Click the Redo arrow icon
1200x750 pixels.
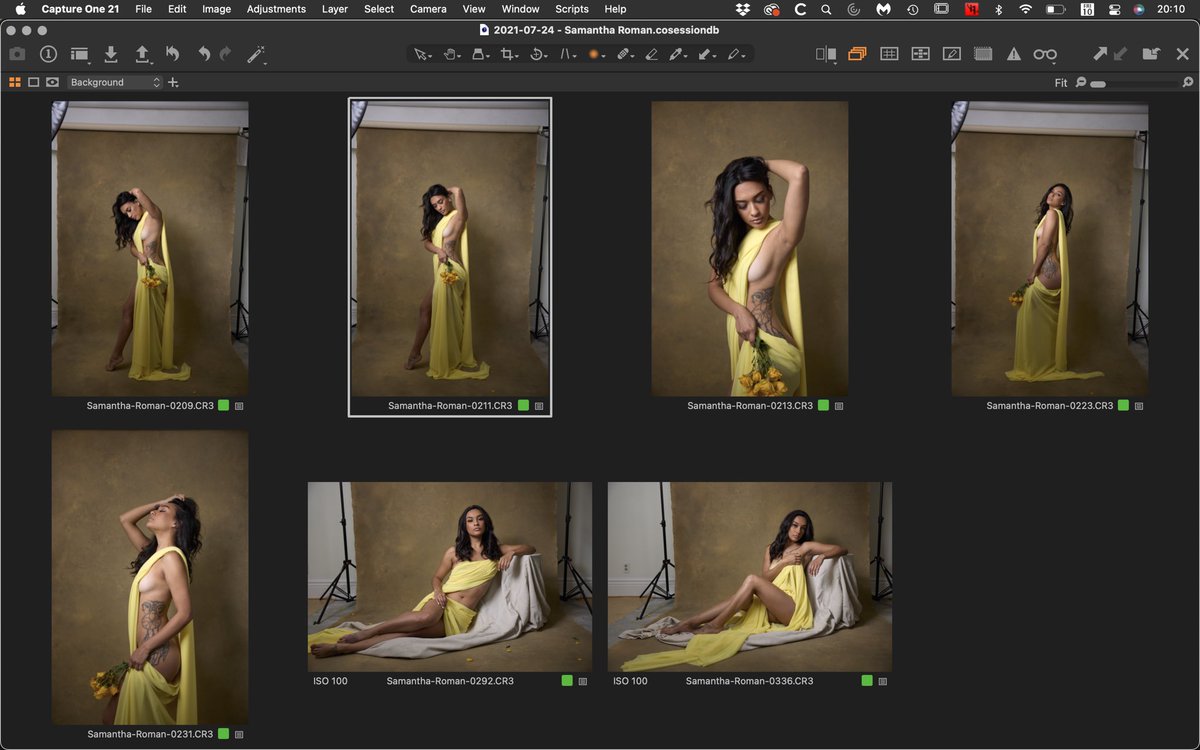point(225,54)
